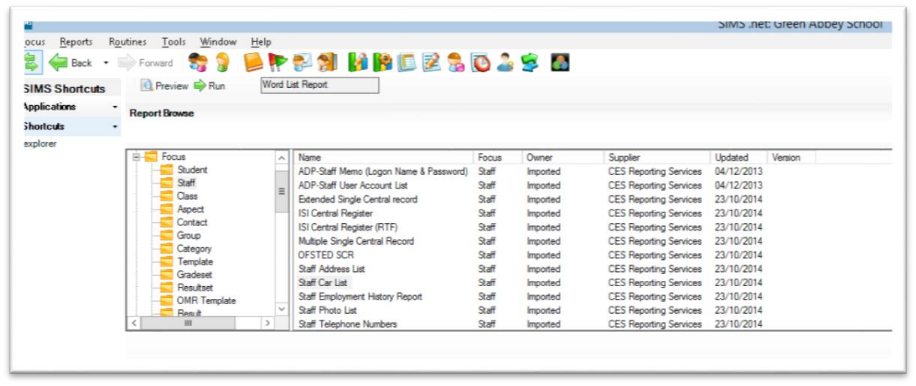Select ISI Central Register (RTF) report
916x386 pixels.
pyautogui.click(x=348, y=227)
